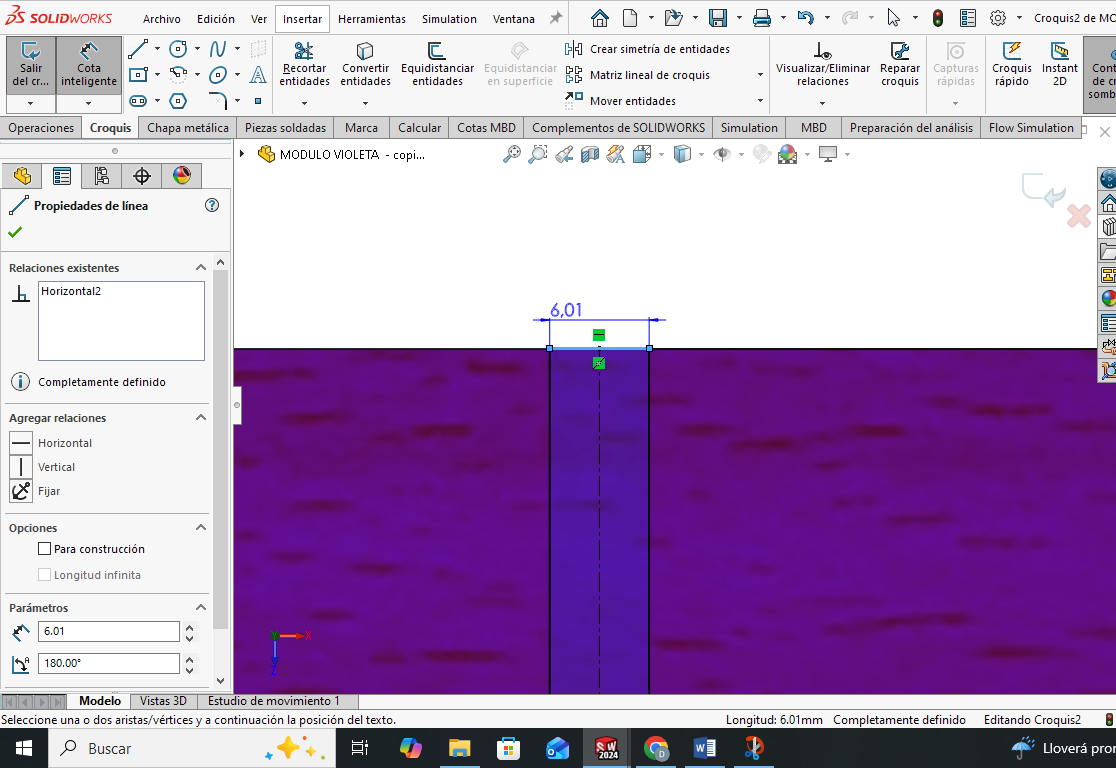Increase length value with stepper arrow
The width and height of the screenshot is (1116, 768).
click(x=189, y=626)
